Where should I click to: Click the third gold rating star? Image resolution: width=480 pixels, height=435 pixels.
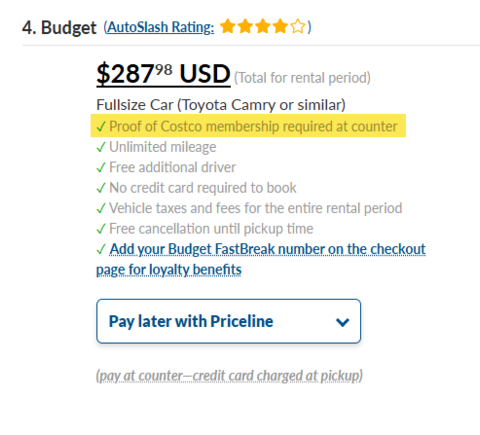[263, 26]
